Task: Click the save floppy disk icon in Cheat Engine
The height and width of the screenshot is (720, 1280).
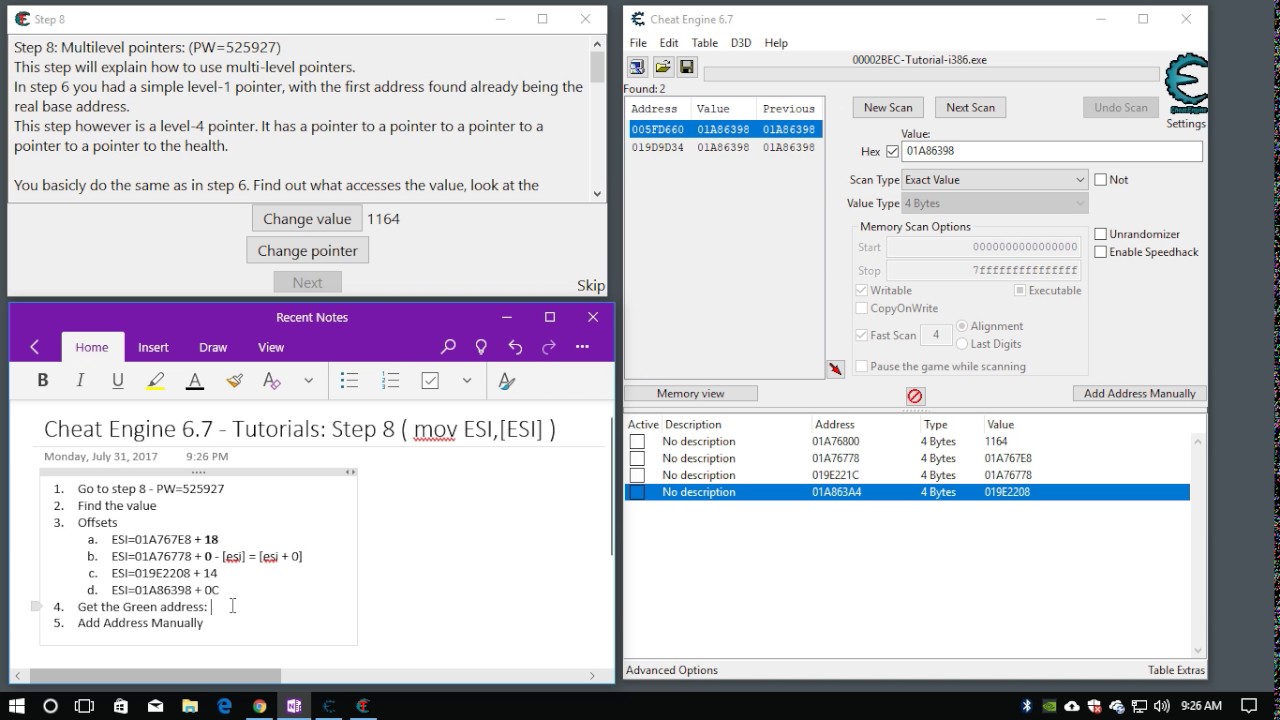Action: pyautogui.click(x=686, y=67)
